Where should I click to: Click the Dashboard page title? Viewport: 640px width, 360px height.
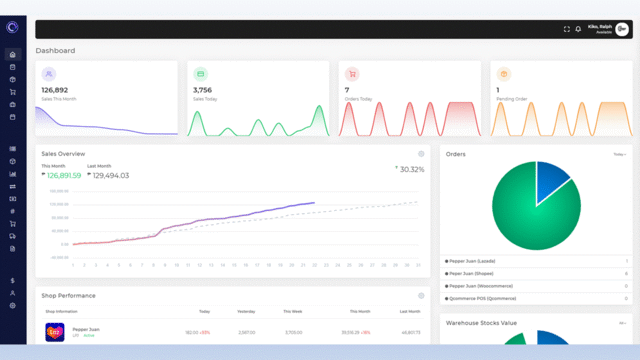pos(55,51)
